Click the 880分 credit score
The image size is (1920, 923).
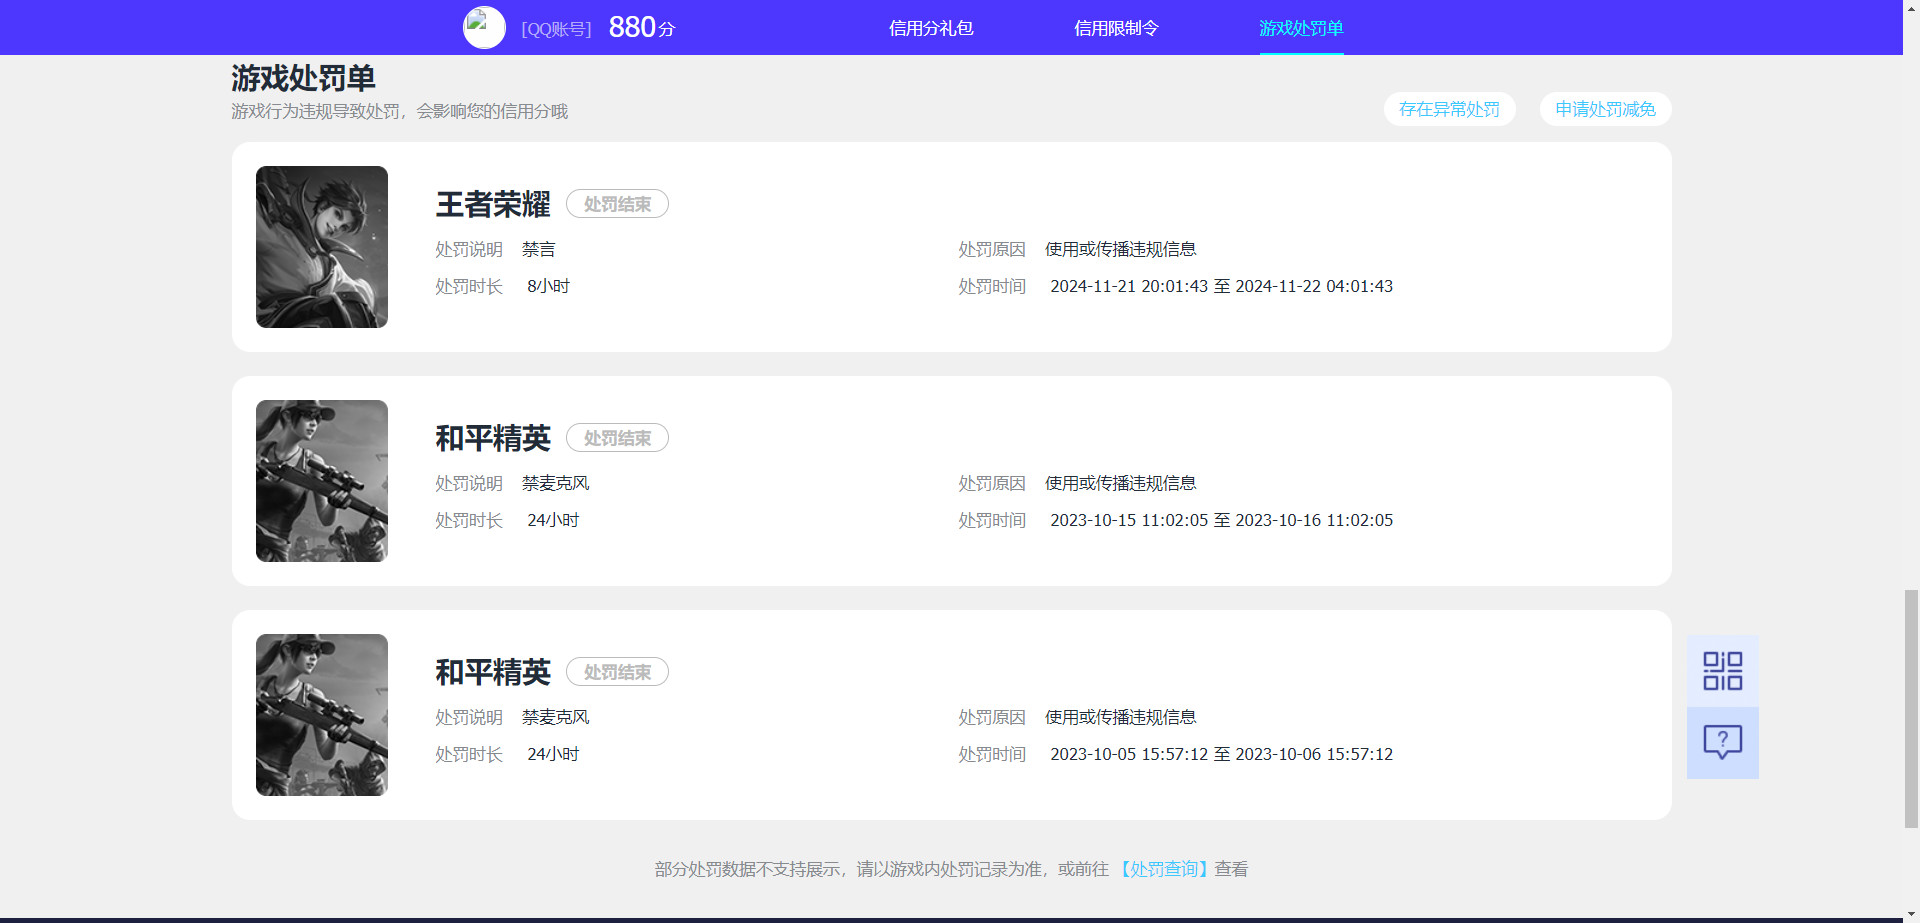click(642, 28)
